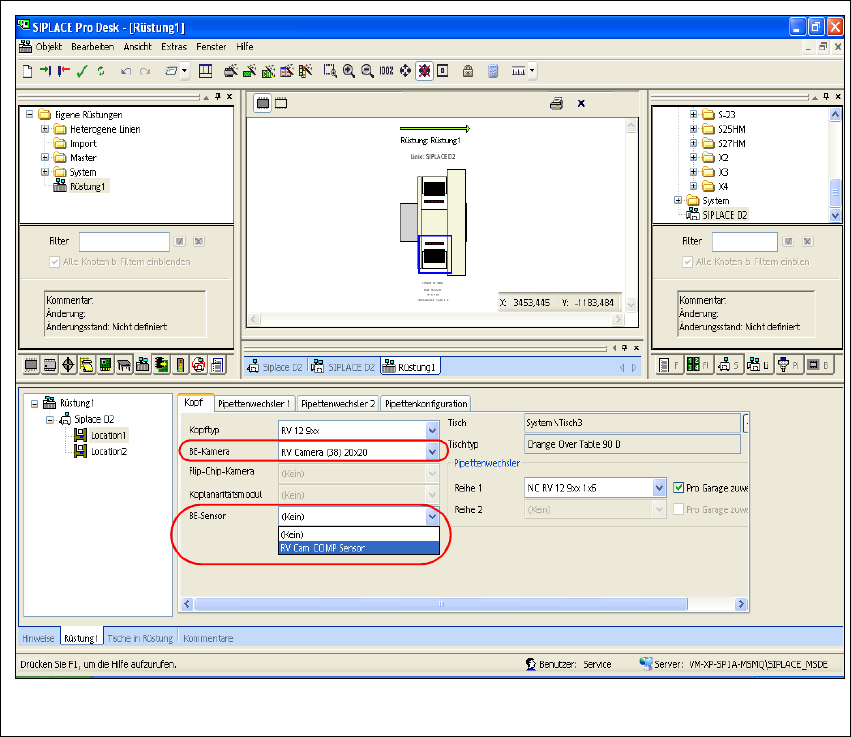Select RV Cam COMP Sensor option

click(359, 548)
